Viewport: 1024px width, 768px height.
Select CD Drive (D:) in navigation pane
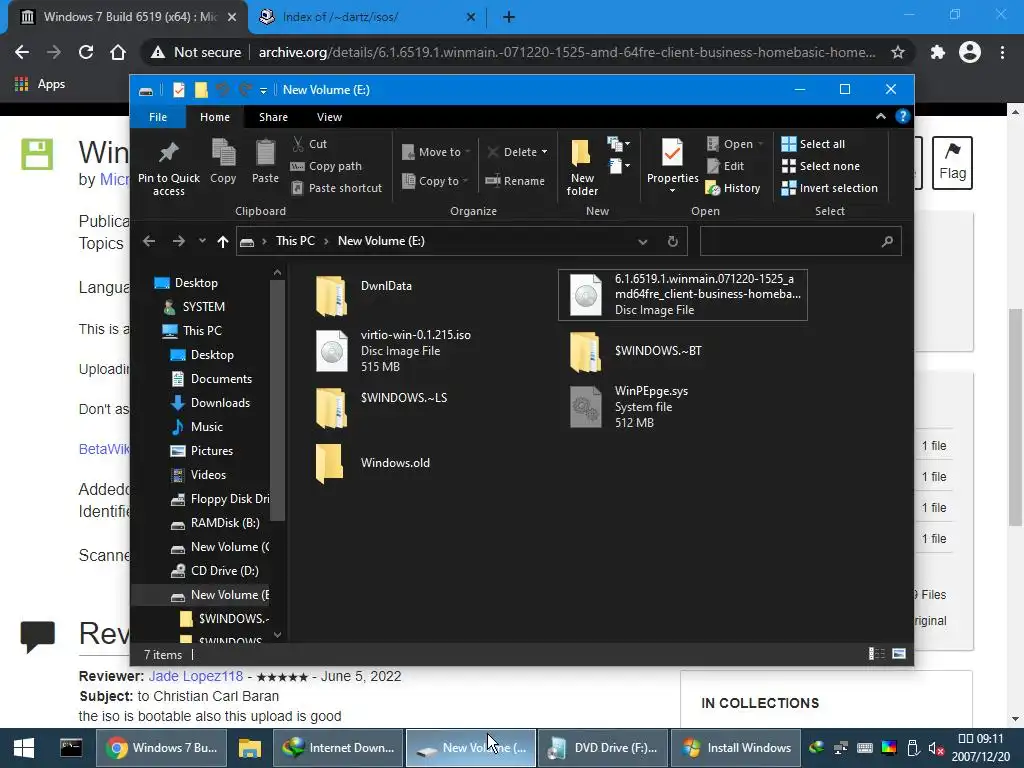click(224, 571)
